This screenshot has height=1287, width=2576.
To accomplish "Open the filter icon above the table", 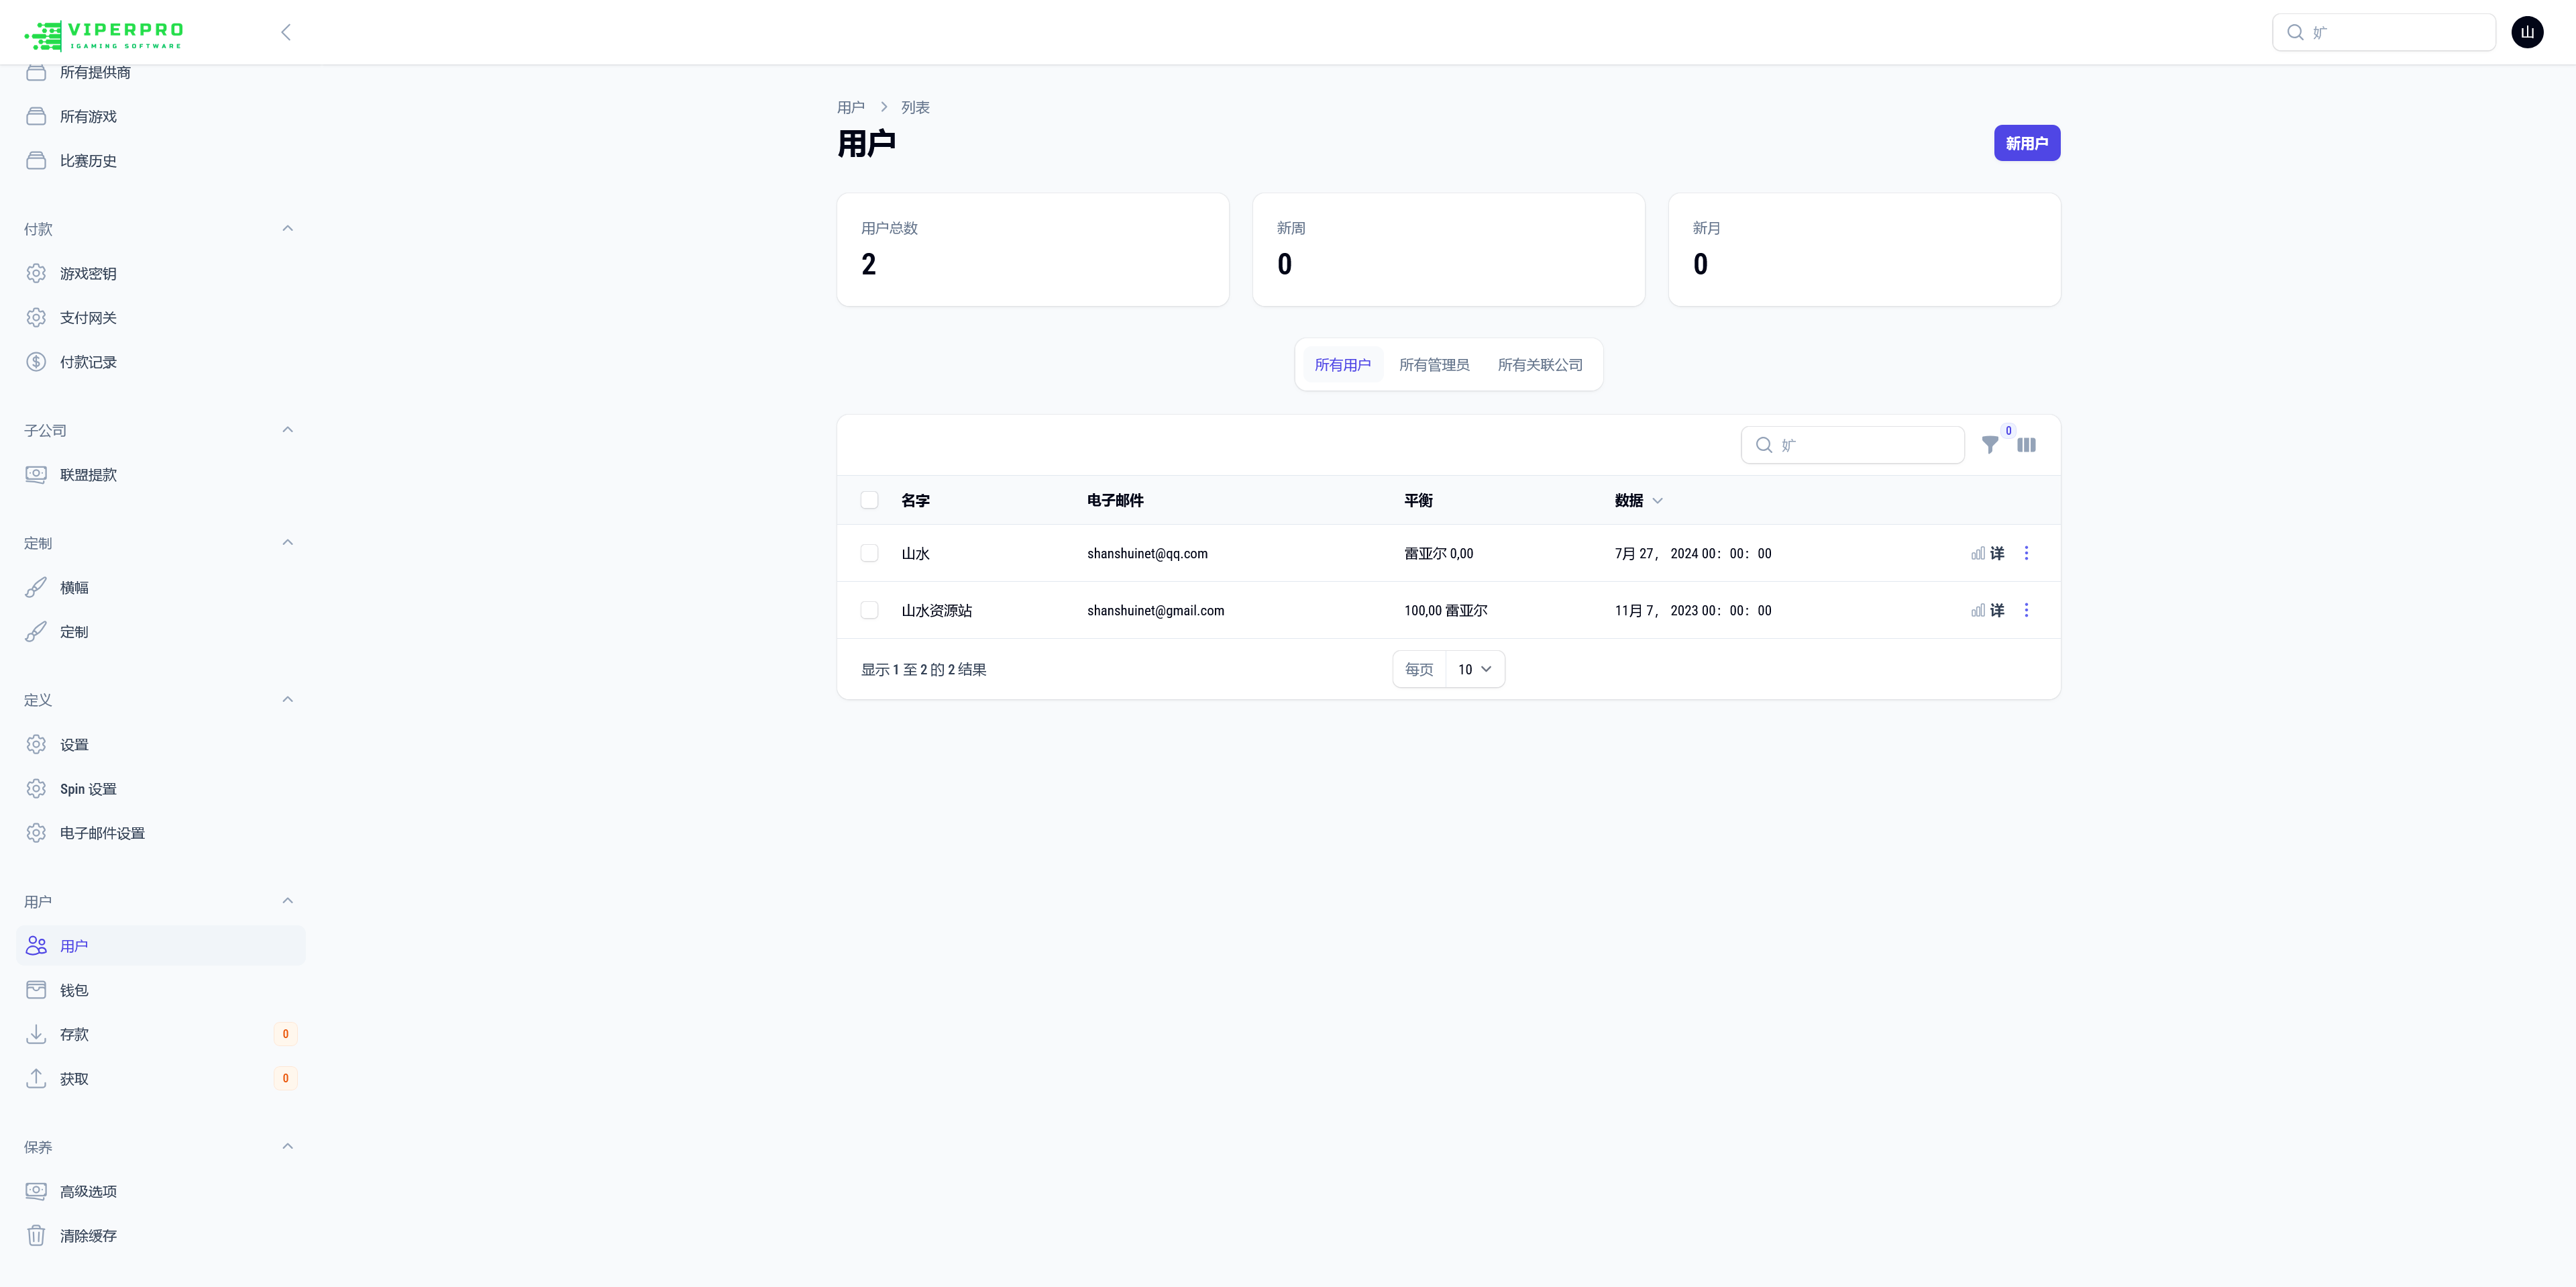I will click(x=1990, y=445).
